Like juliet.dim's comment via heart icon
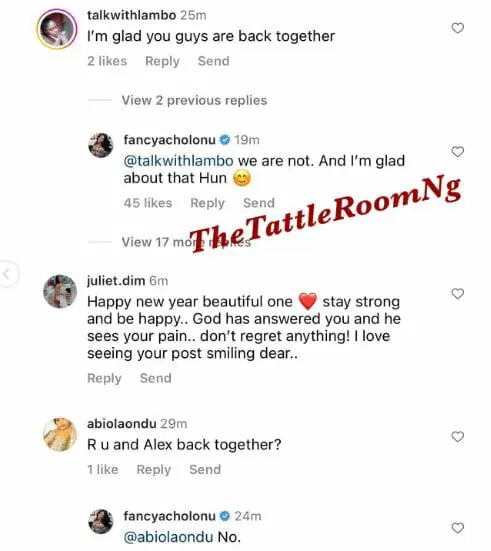This screenshot has width=491, height=551. point(457,293)
